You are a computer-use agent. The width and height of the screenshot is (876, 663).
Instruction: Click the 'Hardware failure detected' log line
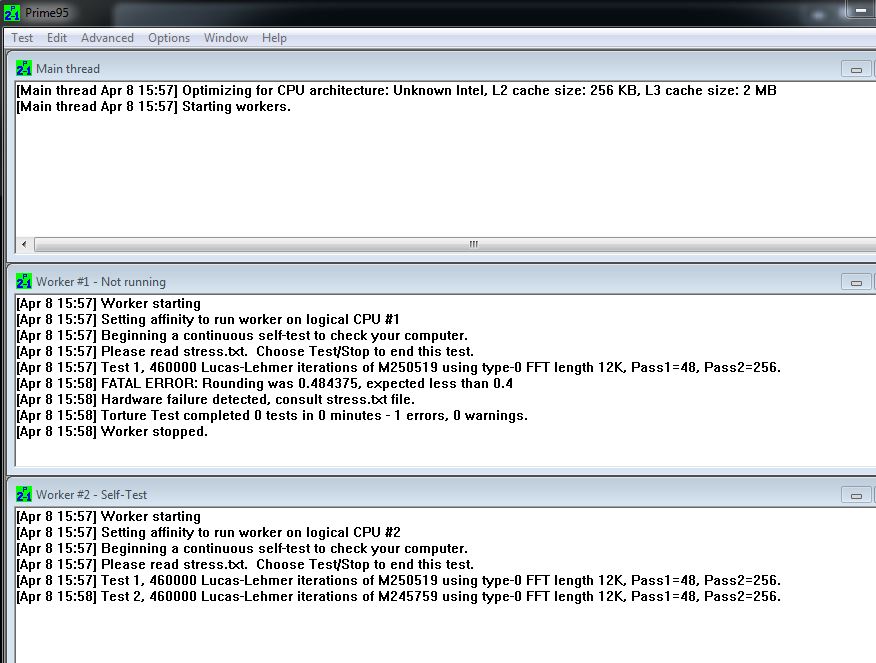pos(216,399)
